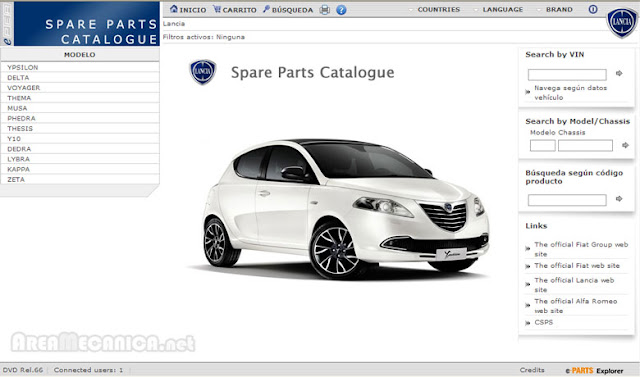640x377 pixels.
Task: Select the PHEDRA model
Action: (x=80, y=118)
